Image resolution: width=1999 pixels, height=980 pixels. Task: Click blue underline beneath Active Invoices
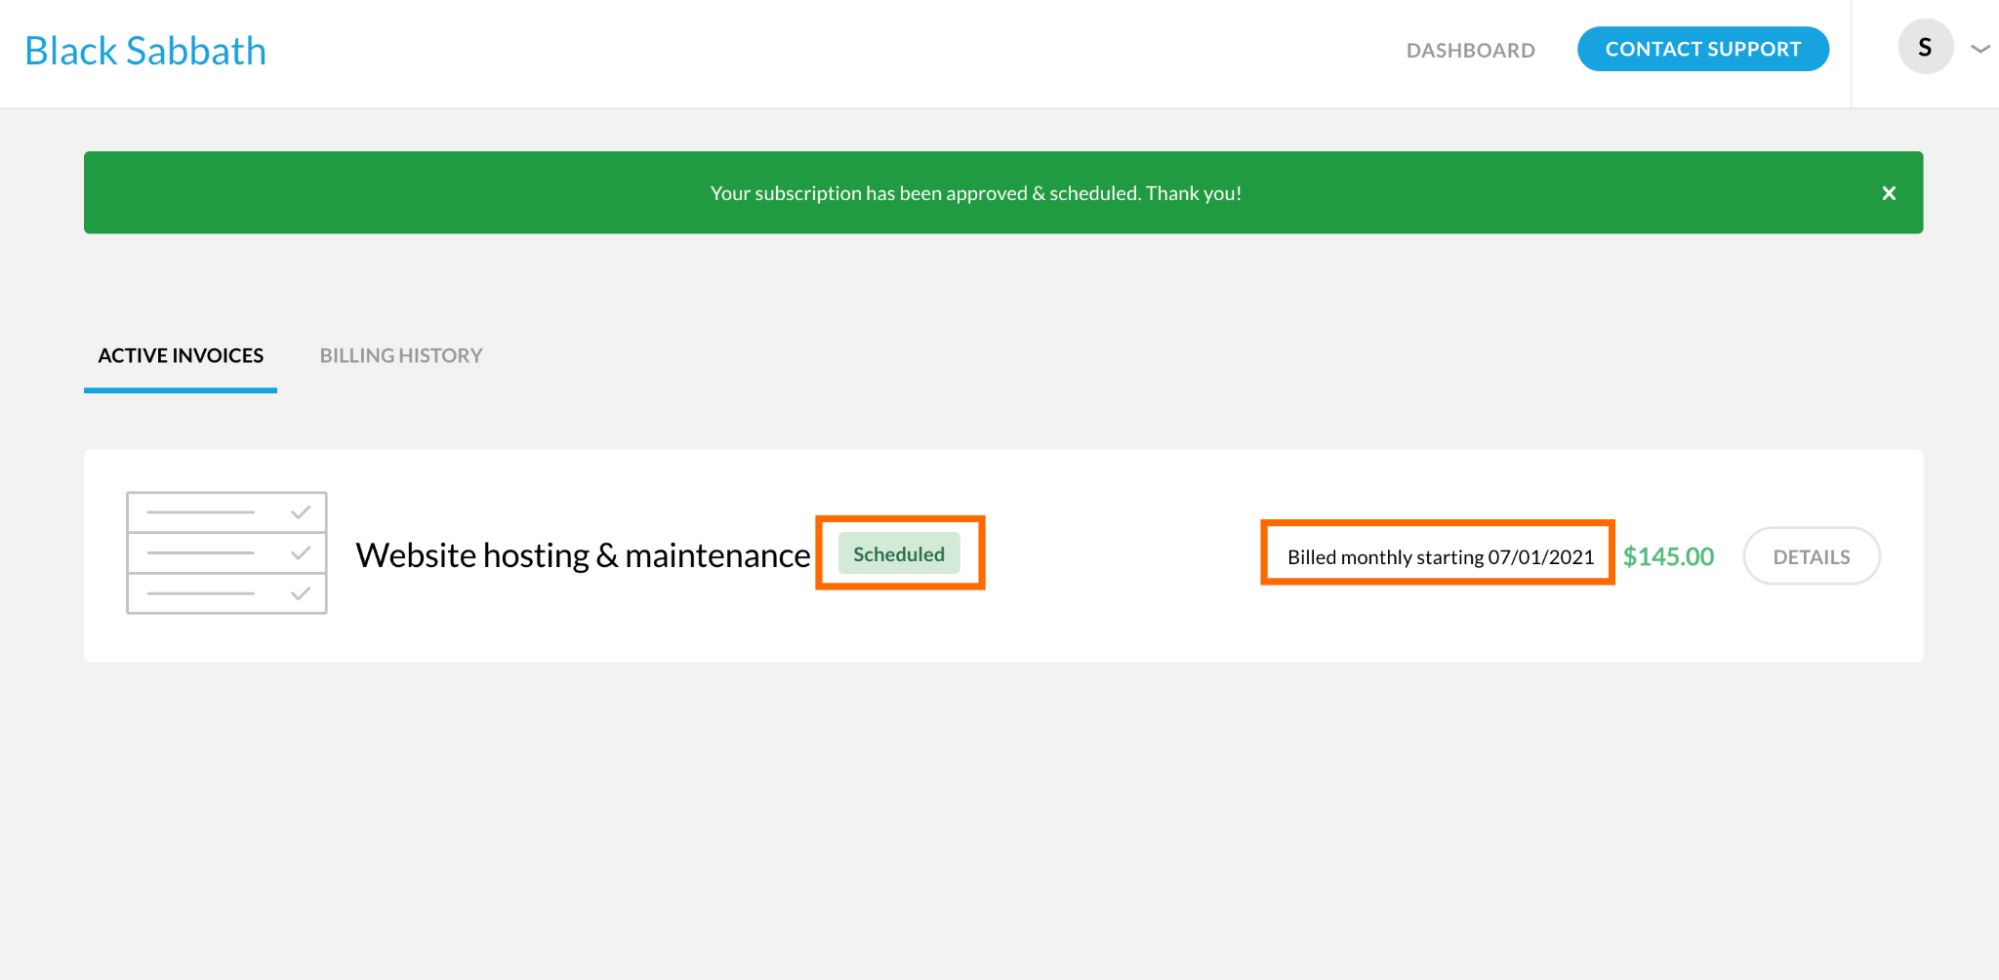[x=180, y=390]
